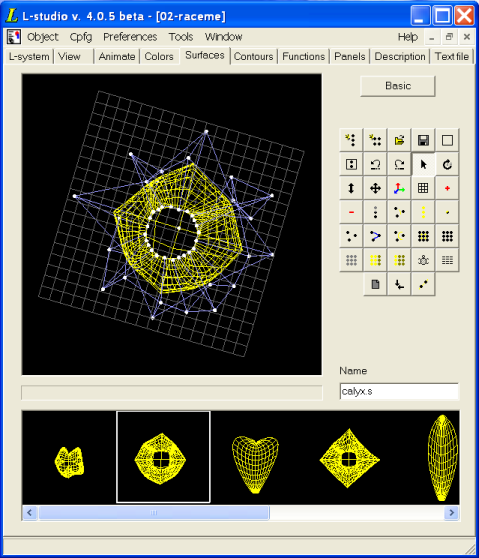
Task: Select the circular rotate tool
Action: tap(447, 164)
